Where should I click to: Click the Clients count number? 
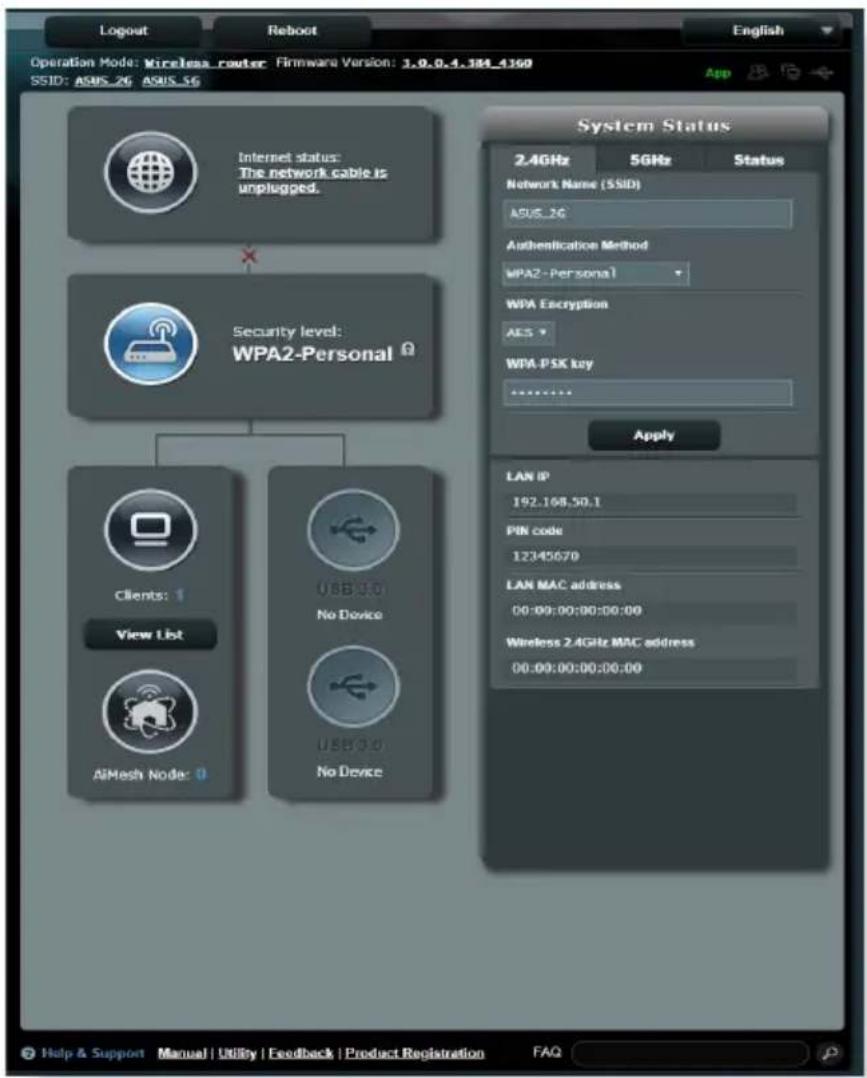coord(179,595)
